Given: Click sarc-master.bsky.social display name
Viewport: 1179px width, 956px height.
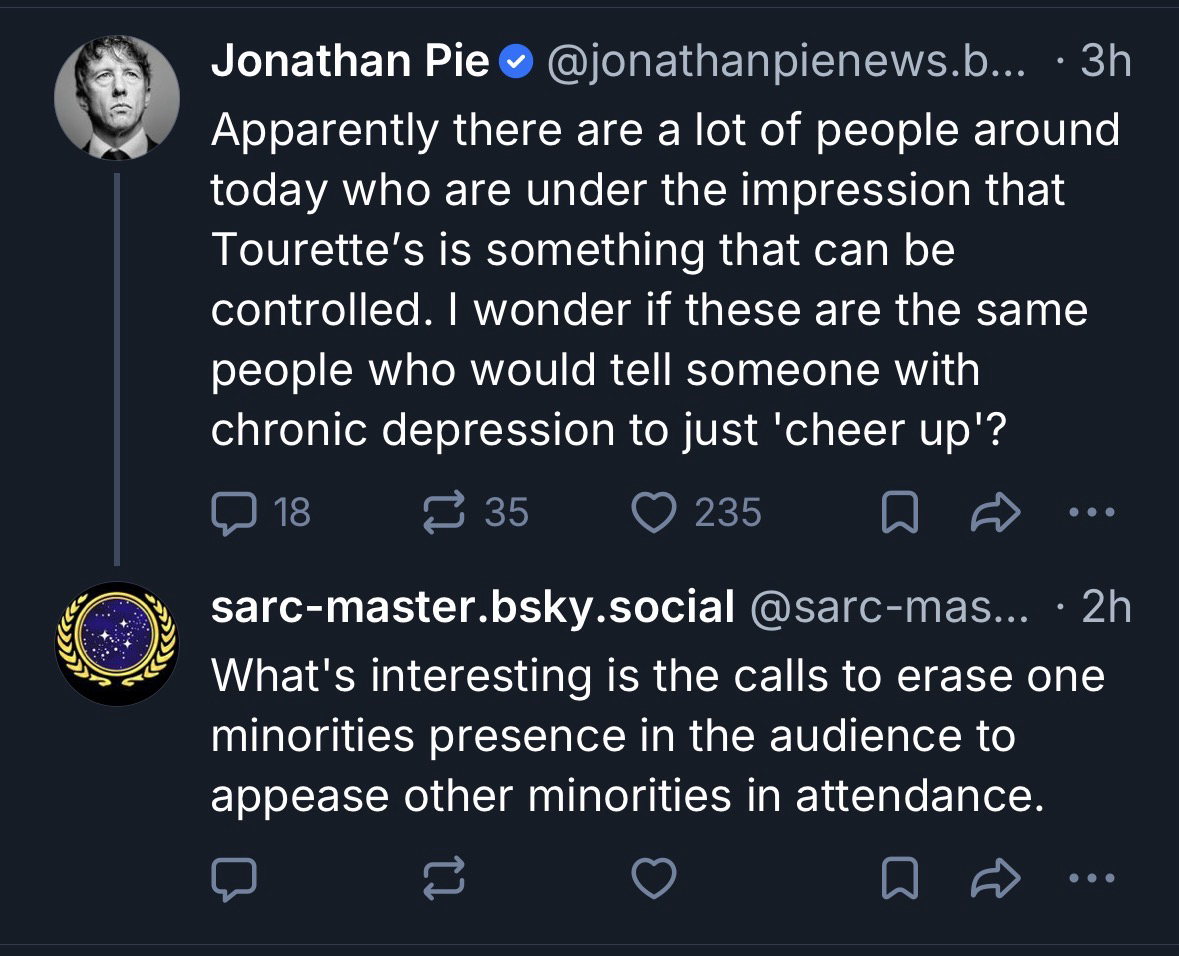Looking at the screenshot, I should point(472,607).
